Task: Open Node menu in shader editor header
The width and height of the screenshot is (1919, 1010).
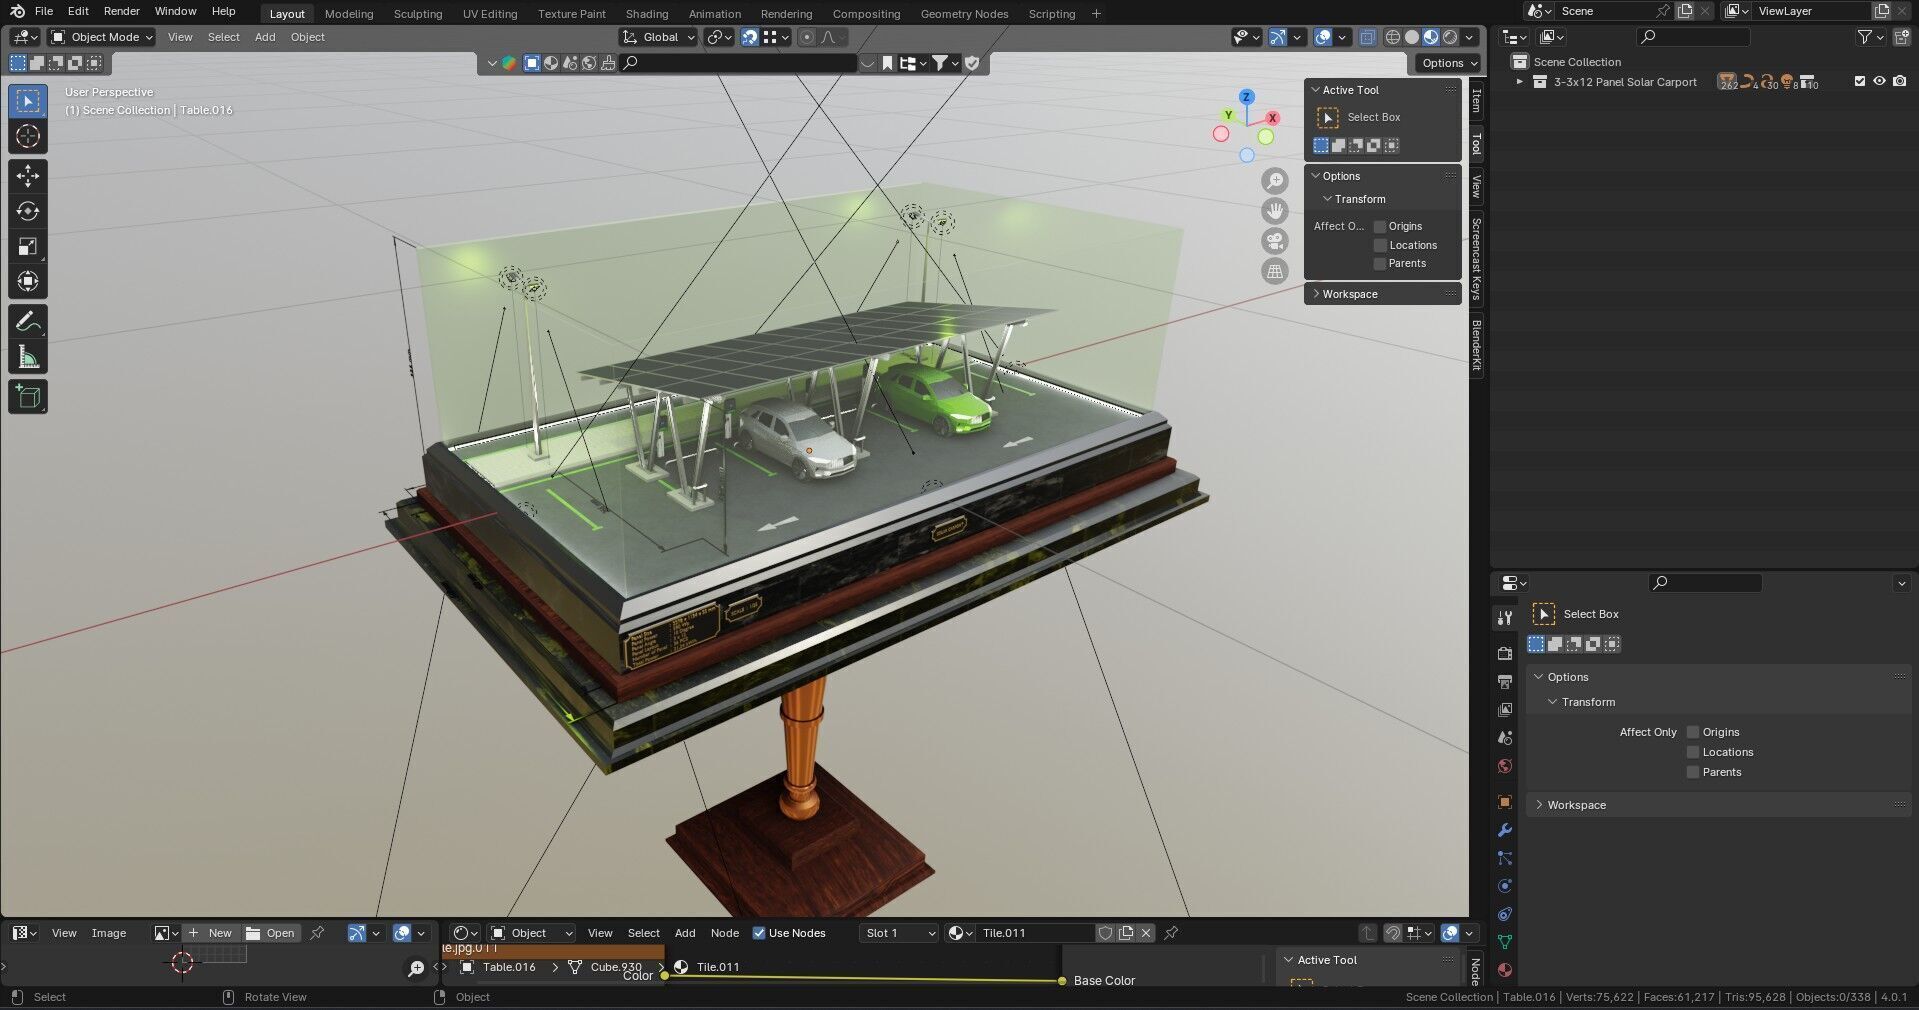Action: 725,933
